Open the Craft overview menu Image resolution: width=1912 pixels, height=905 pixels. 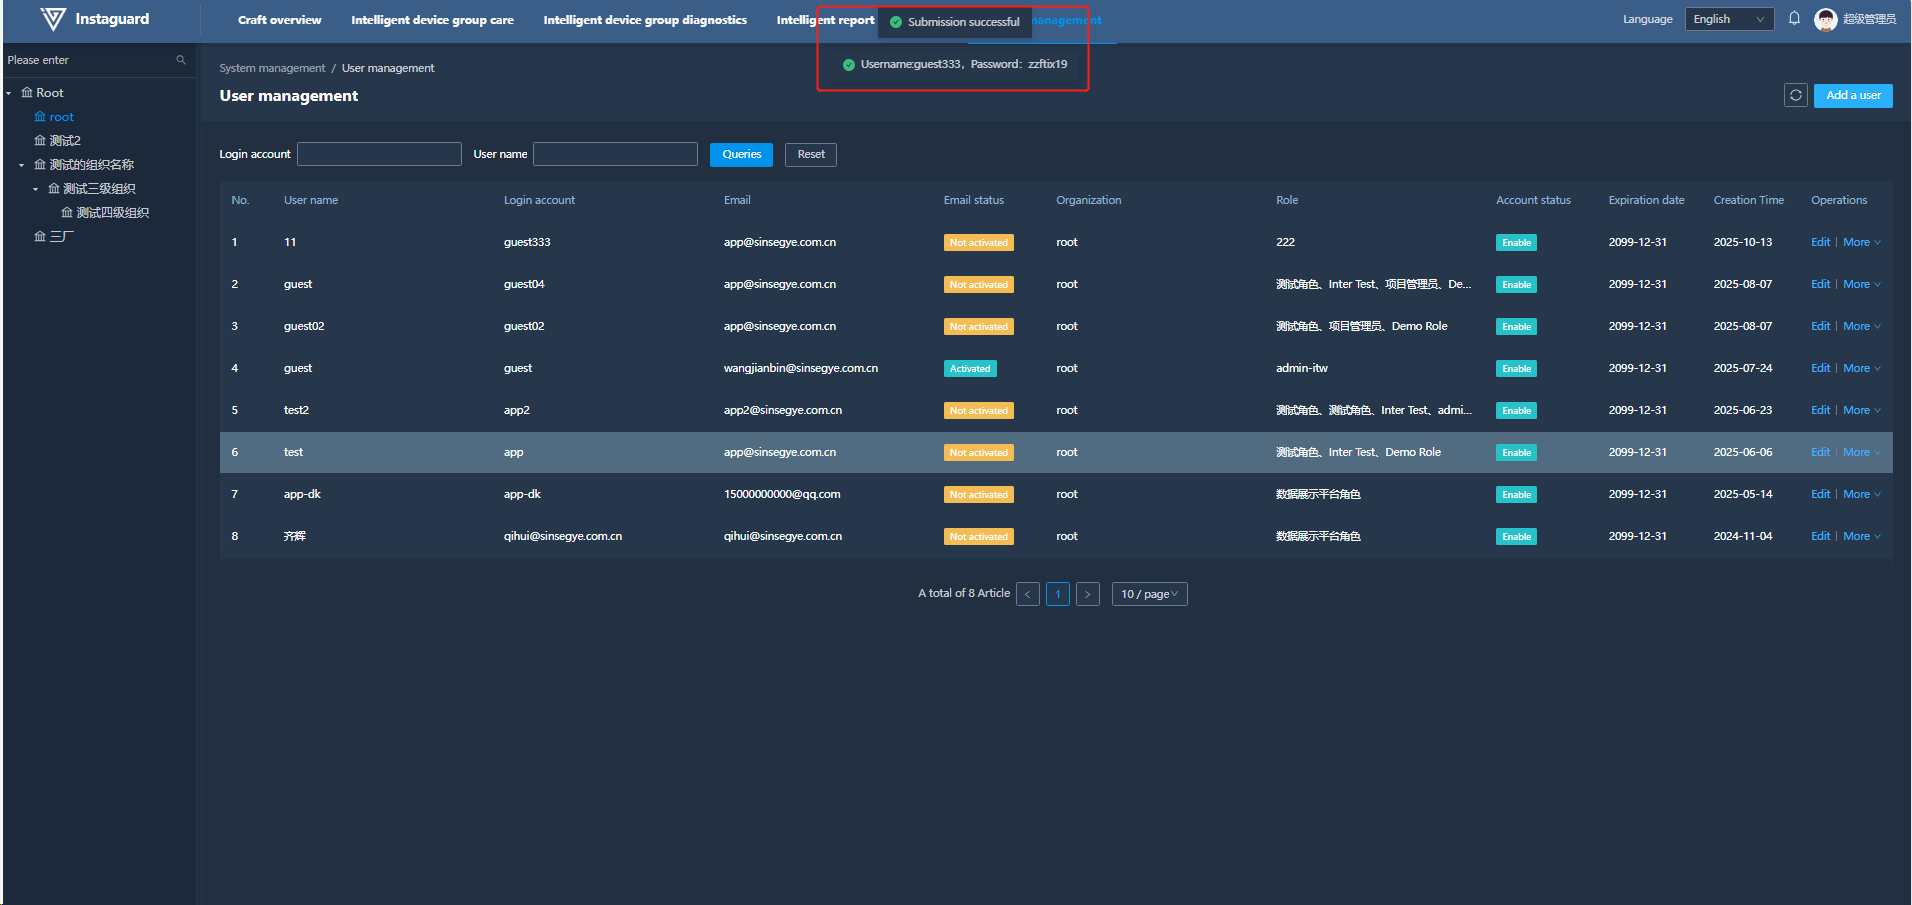tap(279, 20)
